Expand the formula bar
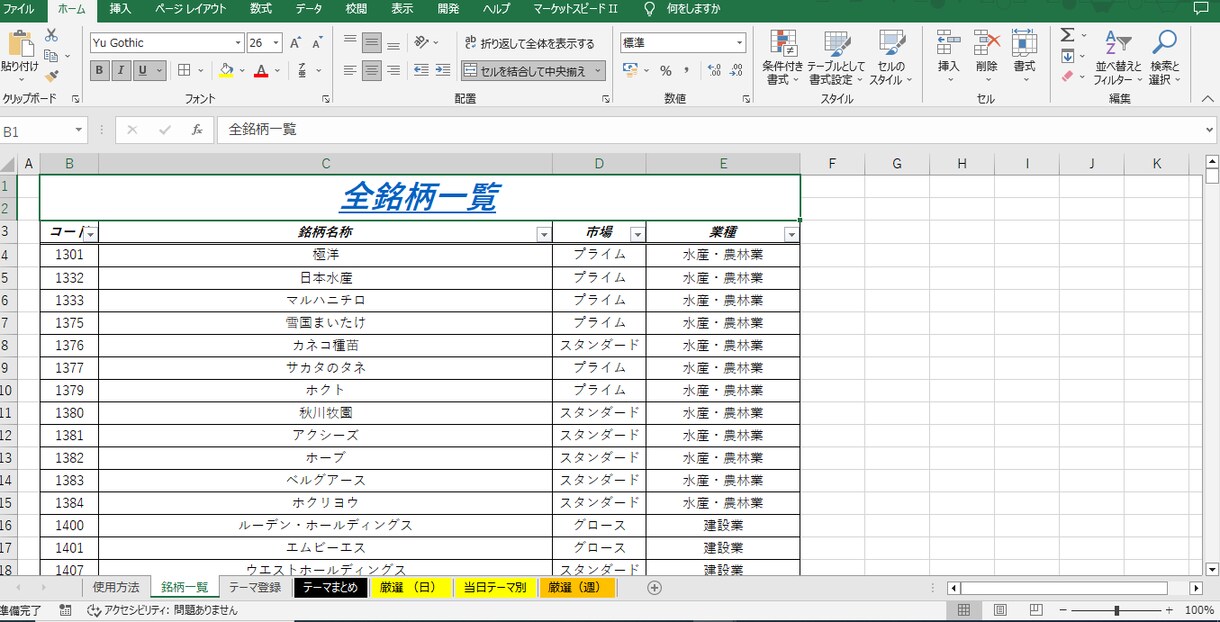The height and width of the screenshot is (622, 1220). (x=1211, y=130)
